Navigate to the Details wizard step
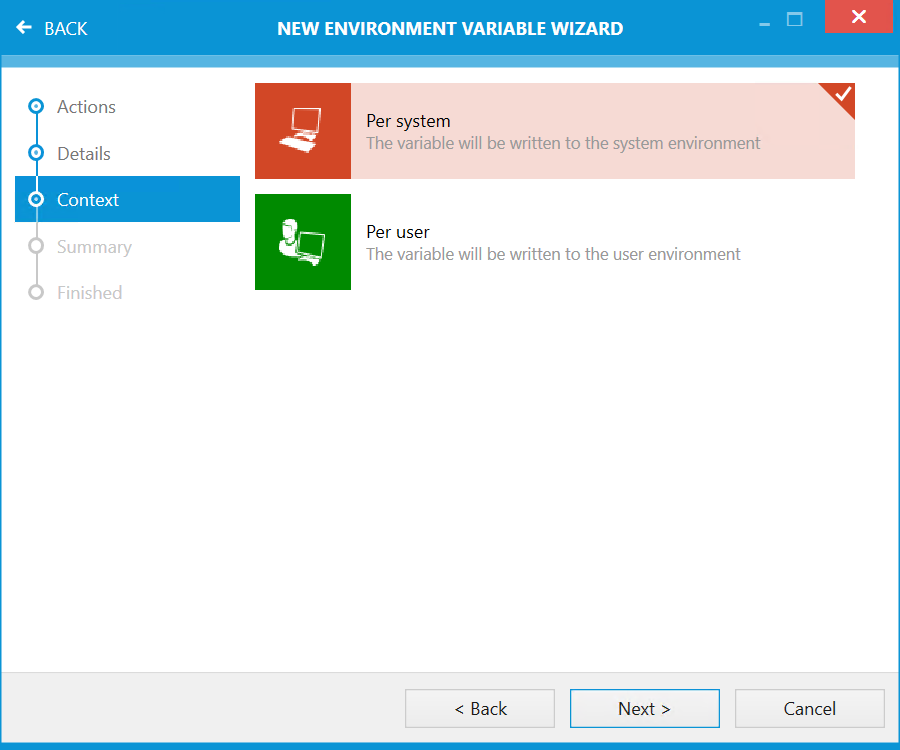Screen dimensions: 900x750 pyautogui.click(x=83, y=153)
